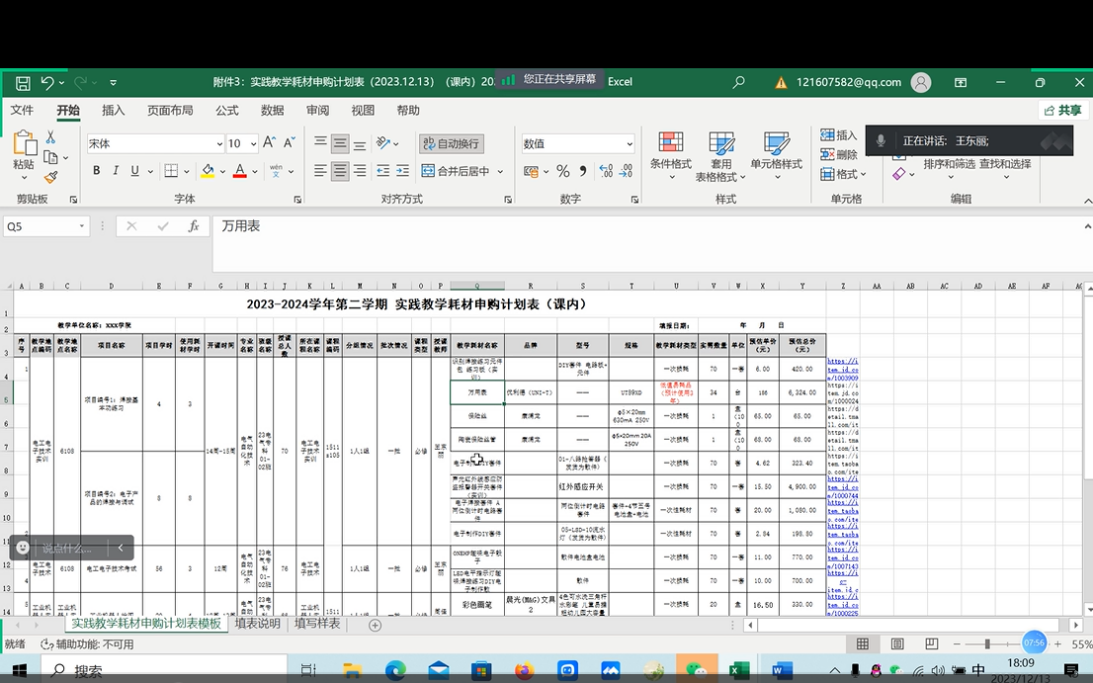This screenshot has height=683, width=1093.
Task: Apply the accounting number format
Action: click(x=531, y=171)
